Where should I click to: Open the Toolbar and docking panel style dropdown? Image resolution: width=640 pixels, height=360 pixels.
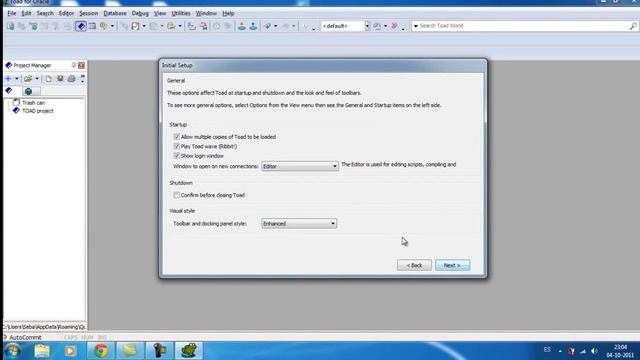[299, 224]
